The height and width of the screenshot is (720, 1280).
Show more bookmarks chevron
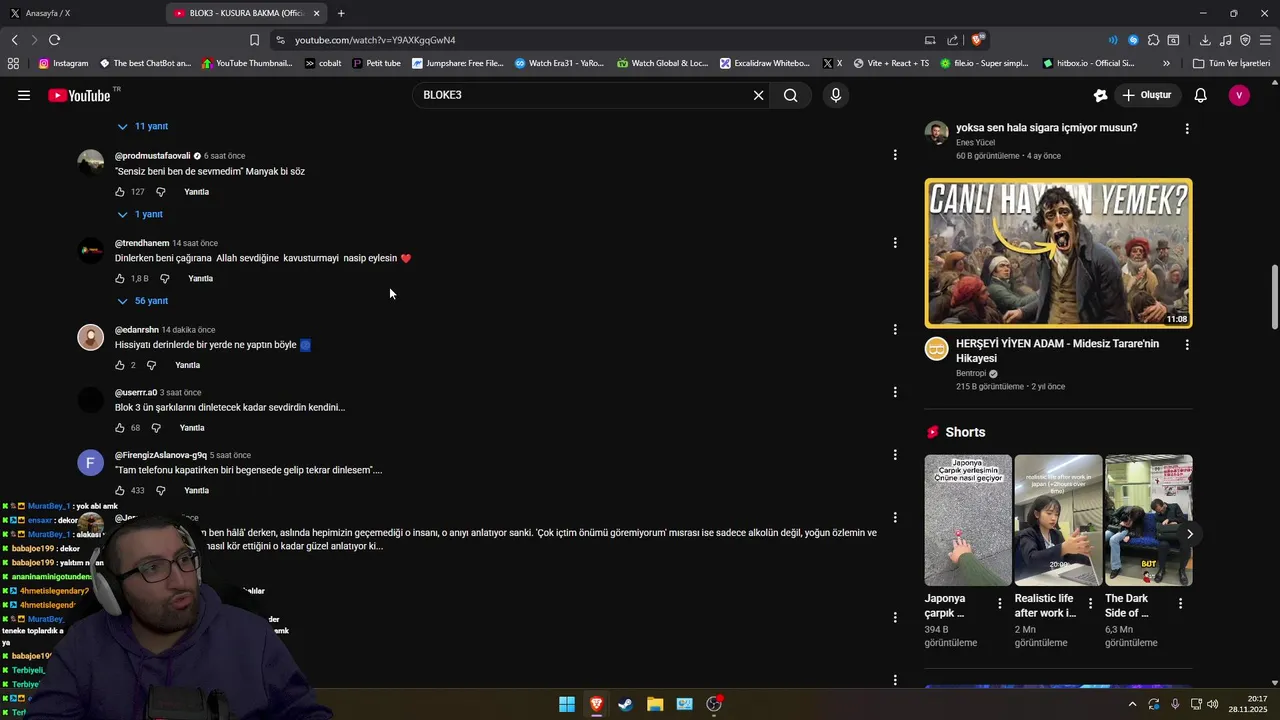pos(1166,63)
